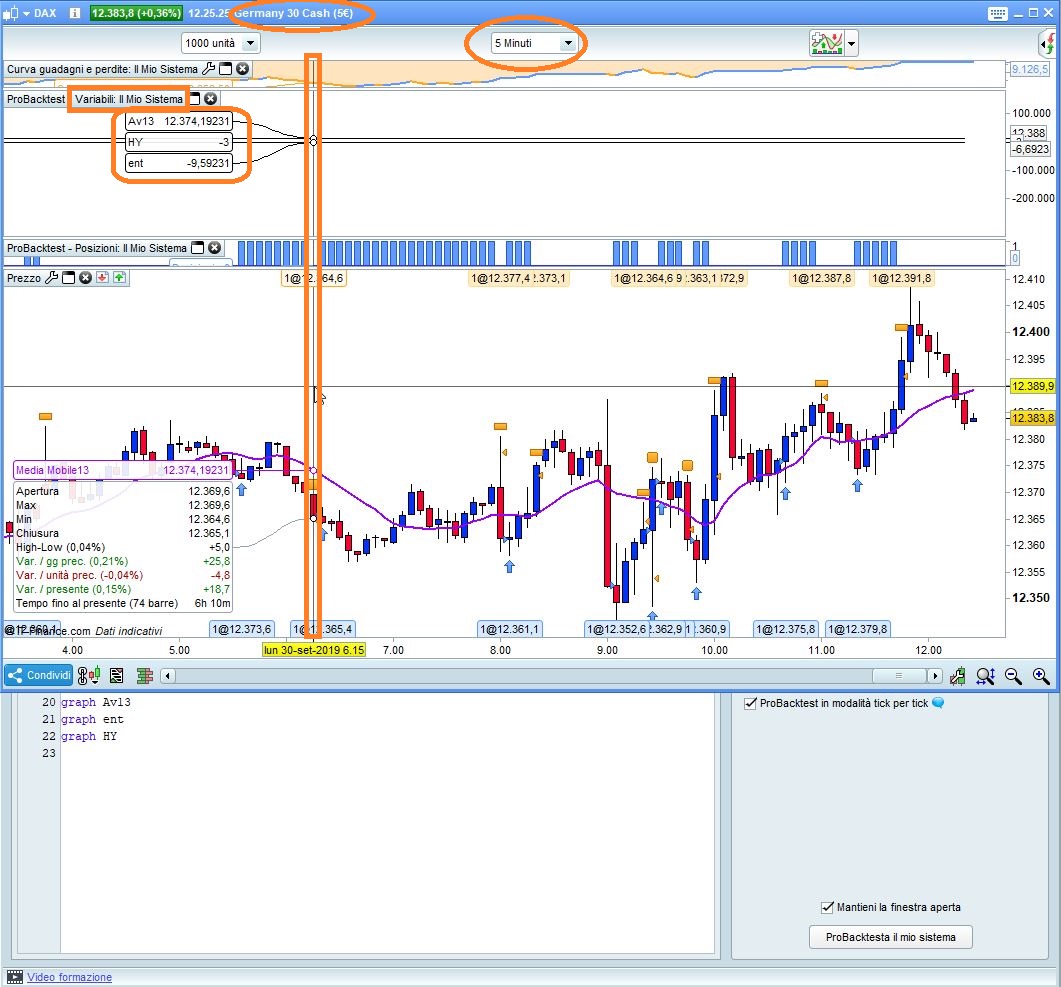Click the Prezzo panel label
Viewport: 1061px width, 987px height.
coord(24,277)
